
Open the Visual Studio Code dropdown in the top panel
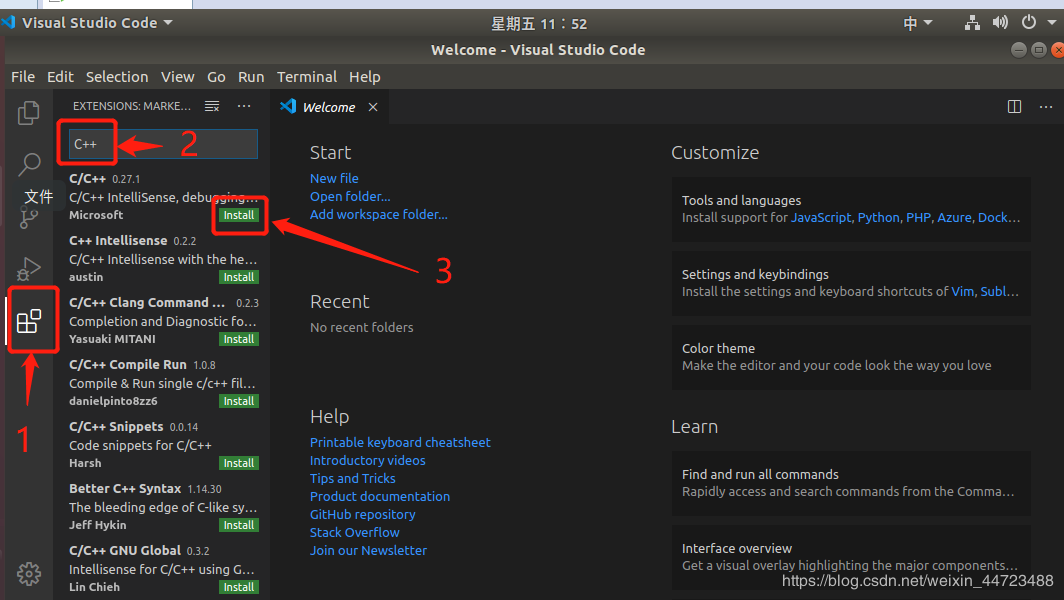pos(88,22)
